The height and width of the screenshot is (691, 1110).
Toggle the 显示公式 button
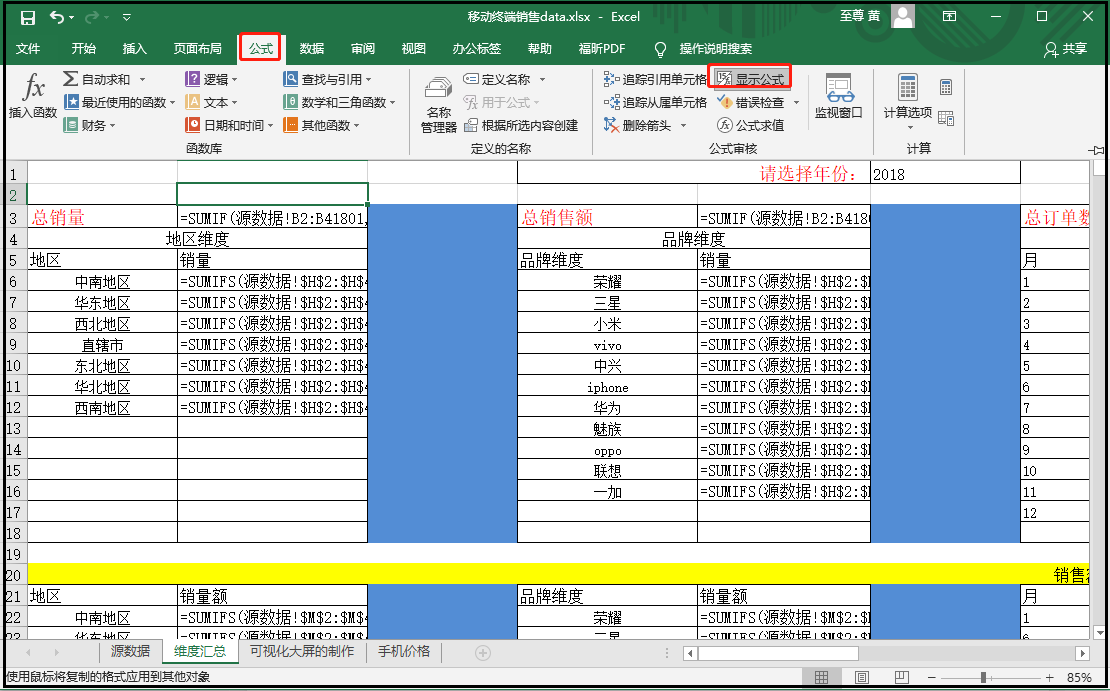click(750, 79)
